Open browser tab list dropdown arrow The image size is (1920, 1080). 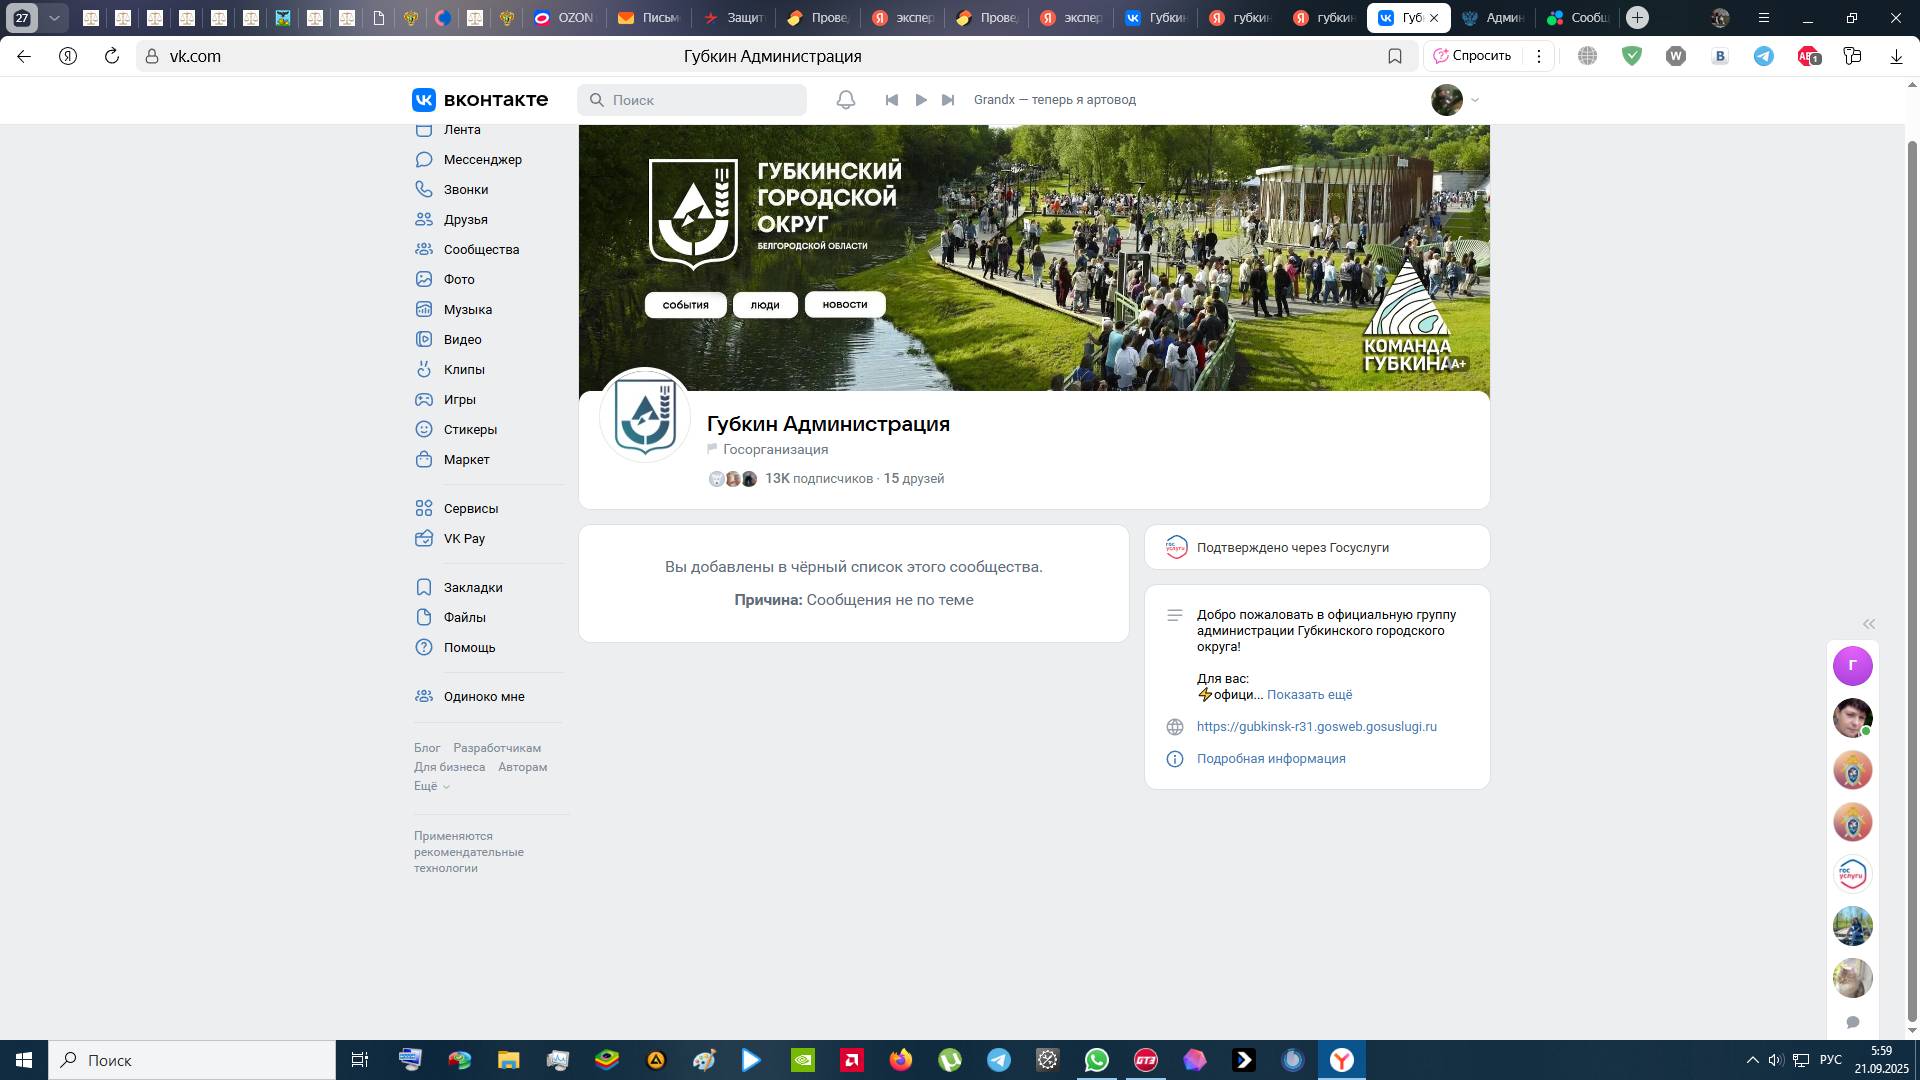(x=55, y=18)
